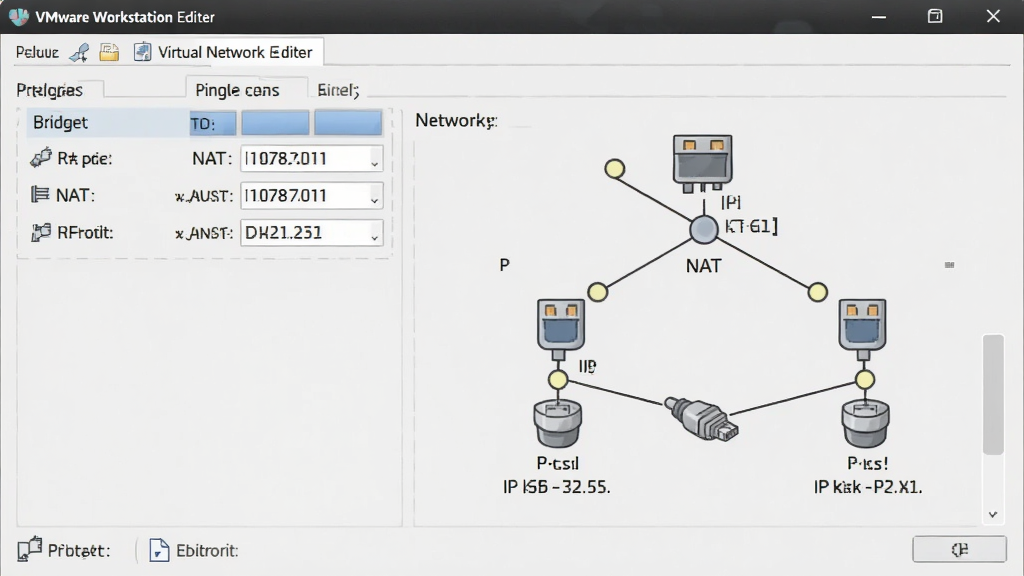Click the yellow node above P-ks! device
1024x576 pixels.
pos(865,379)
